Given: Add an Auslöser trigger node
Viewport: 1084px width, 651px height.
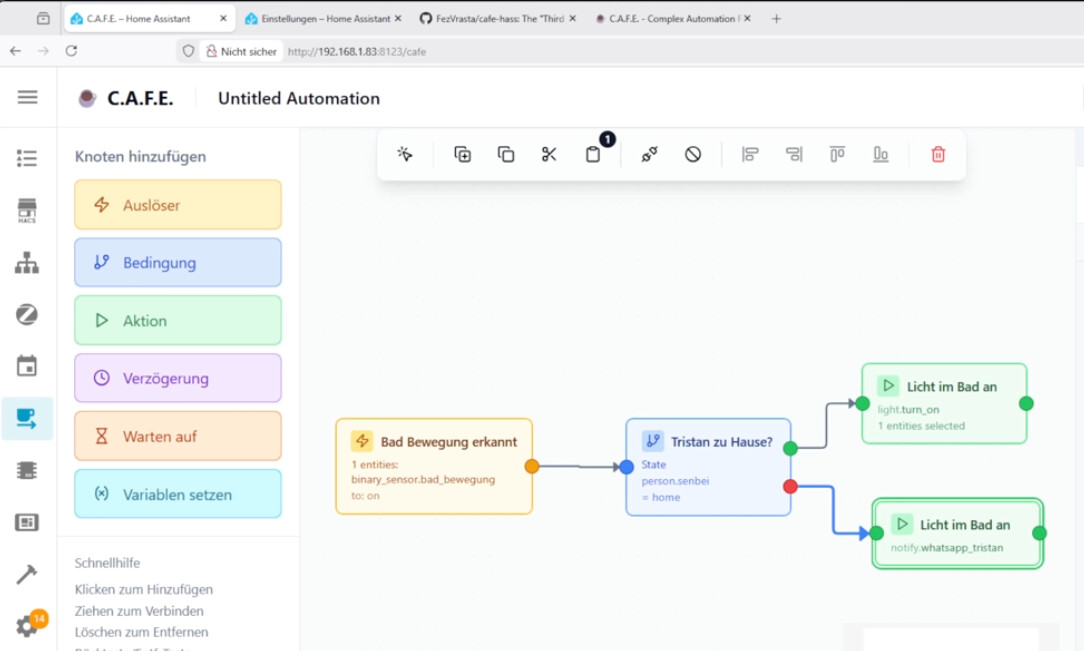Looking at the screenshot, I should (x=178, y=205).
